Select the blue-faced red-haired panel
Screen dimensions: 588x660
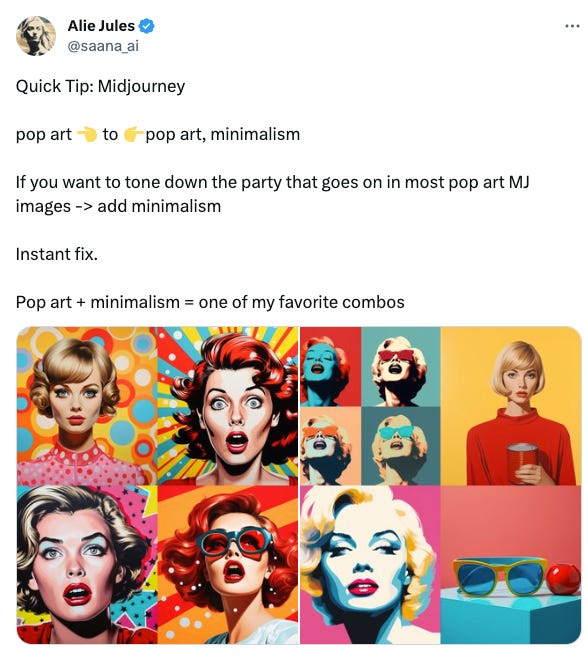[330, 367]
